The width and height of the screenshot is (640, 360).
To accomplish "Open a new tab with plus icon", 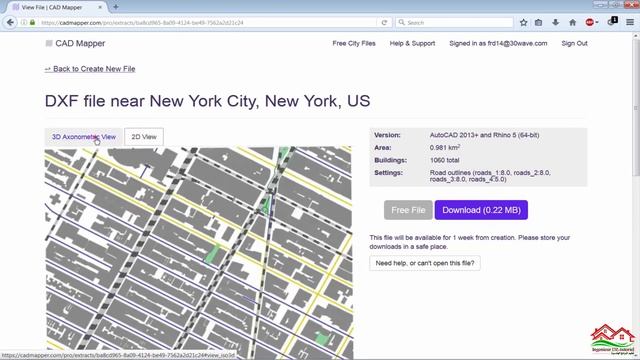I will pyautogui.click(x=116, y=7).
